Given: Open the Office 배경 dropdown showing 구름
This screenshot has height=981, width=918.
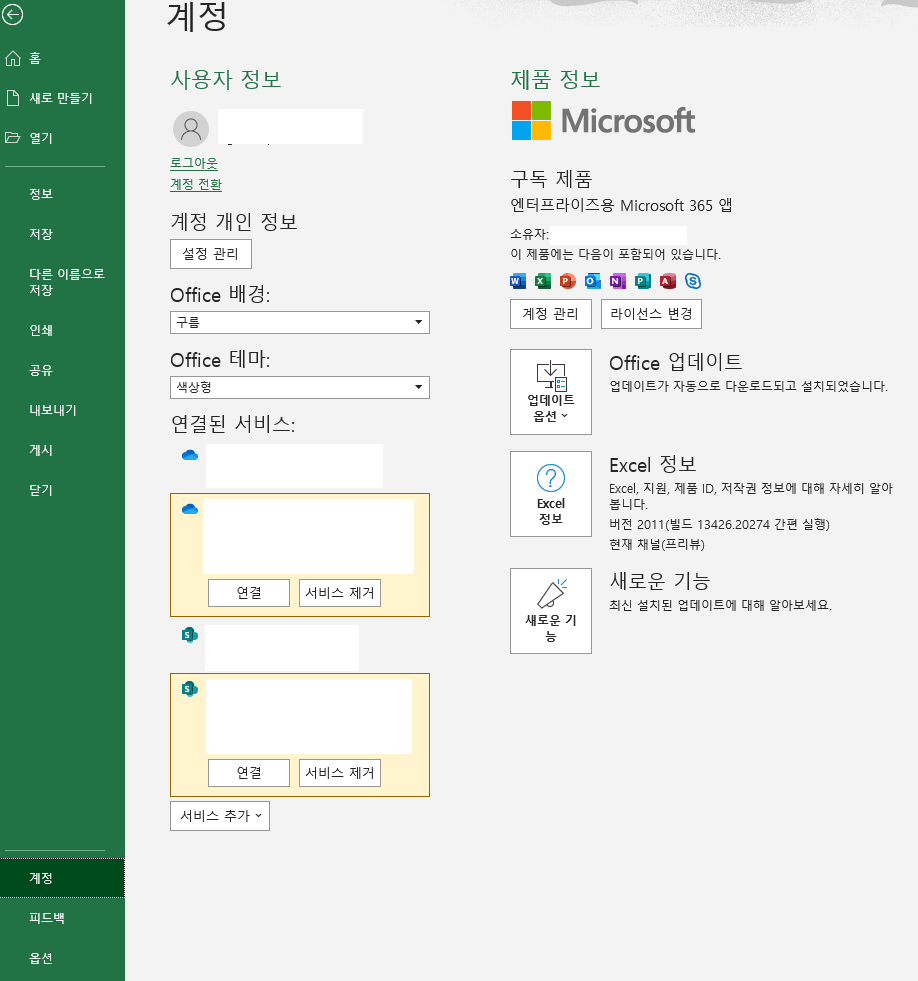Looking at the screenshot, I should tap(300, 322).
